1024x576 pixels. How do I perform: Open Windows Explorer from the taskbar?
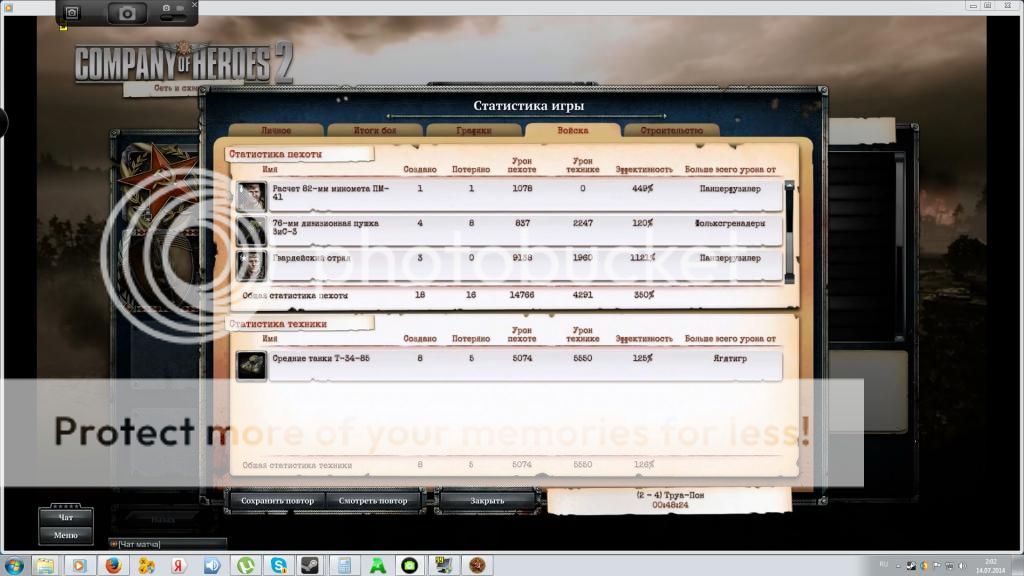tap(45, 565)
